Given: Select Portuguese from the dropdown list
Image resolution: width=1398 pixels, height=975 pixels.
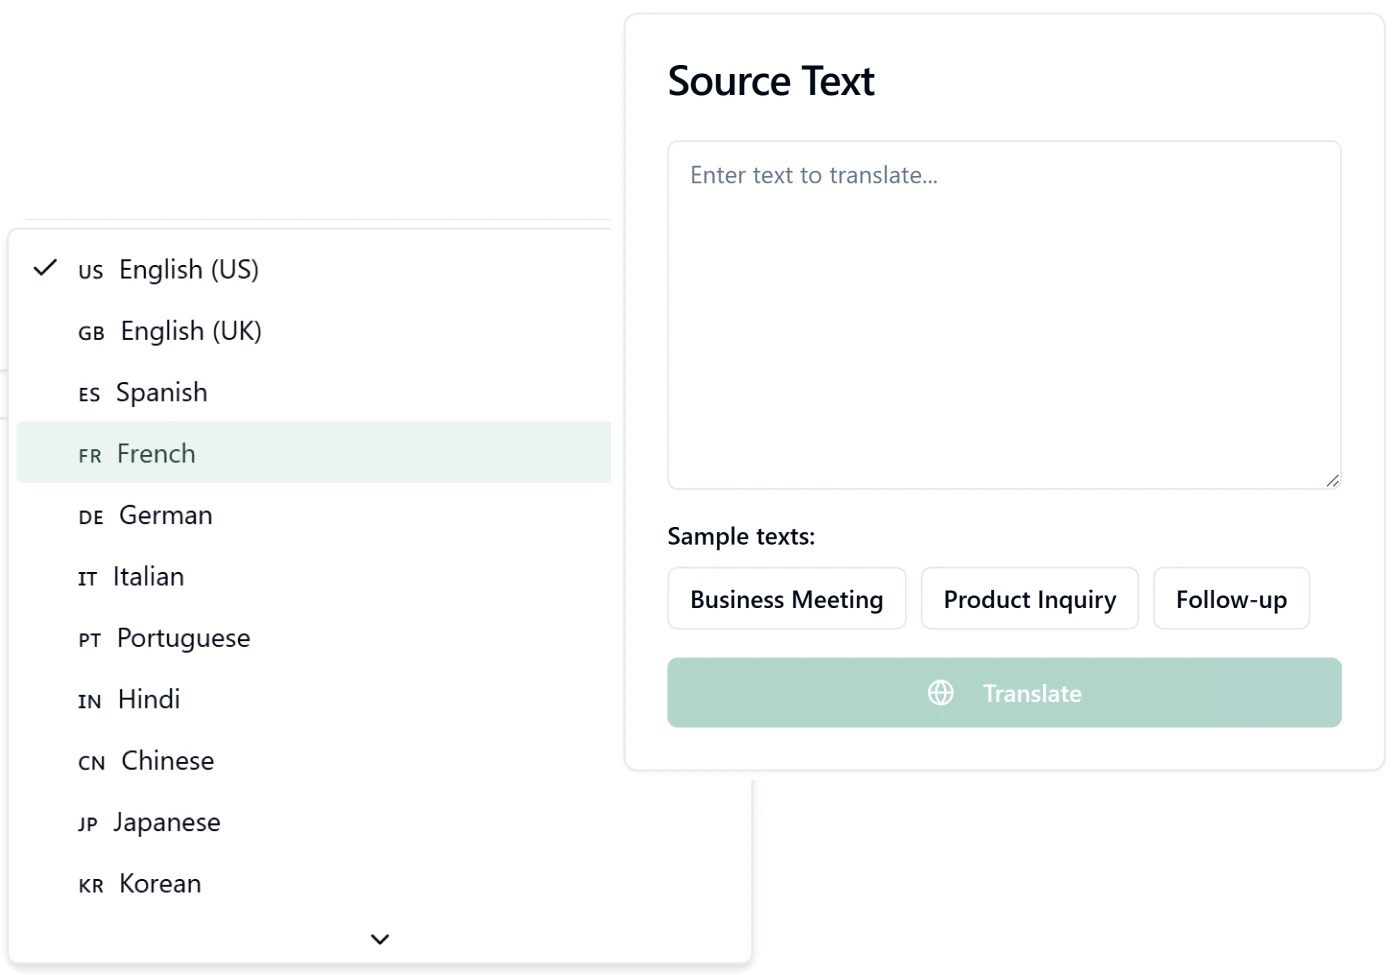Looking at the screenshot, I should (x=183, y=638).
